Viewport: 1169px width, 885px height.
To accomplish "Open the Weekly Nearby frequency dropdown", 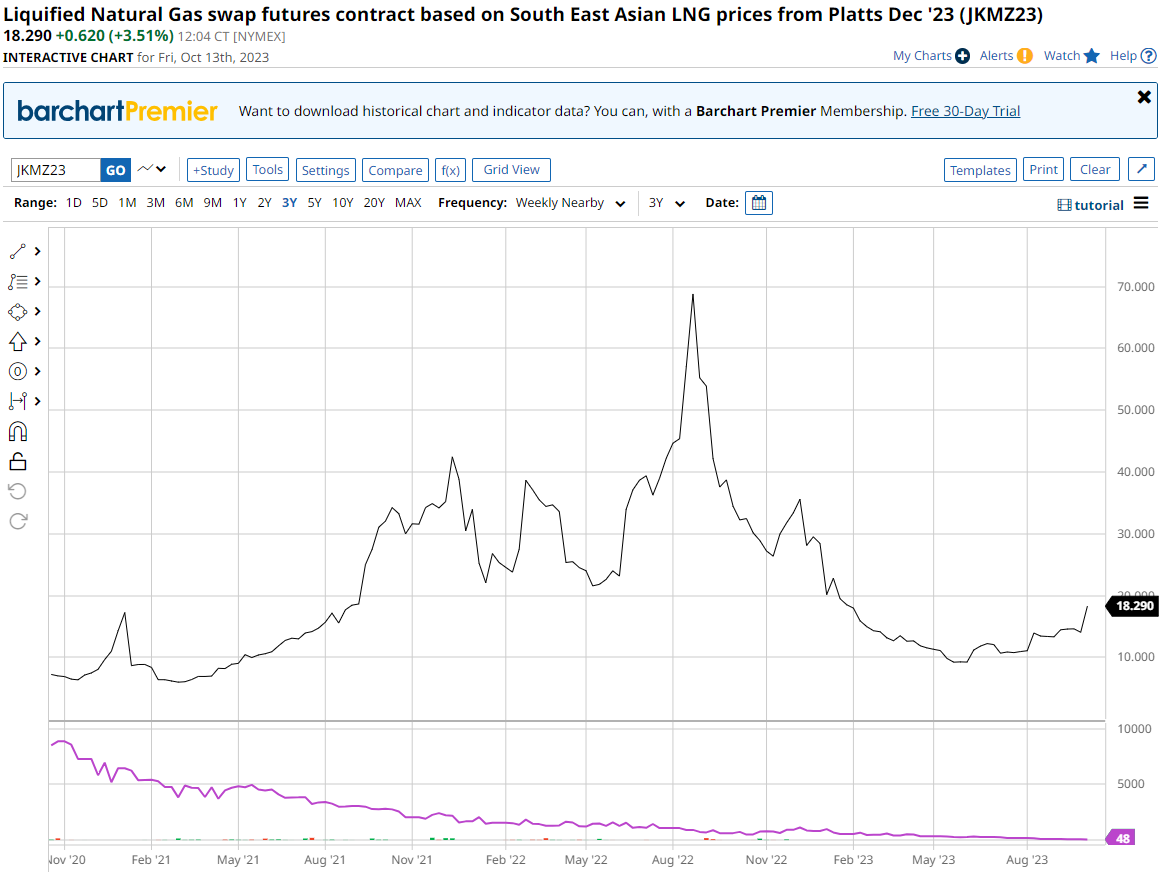I will [570, 203].
